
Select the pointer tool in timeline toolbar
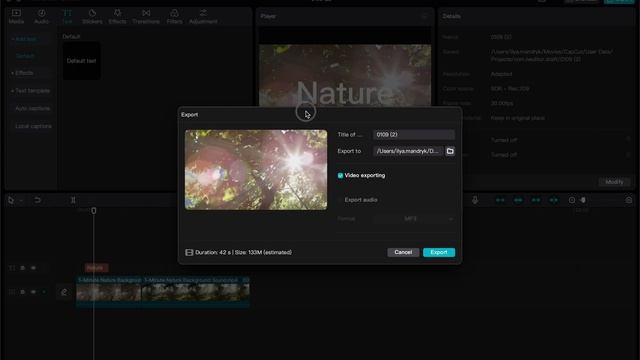point(11,200)
